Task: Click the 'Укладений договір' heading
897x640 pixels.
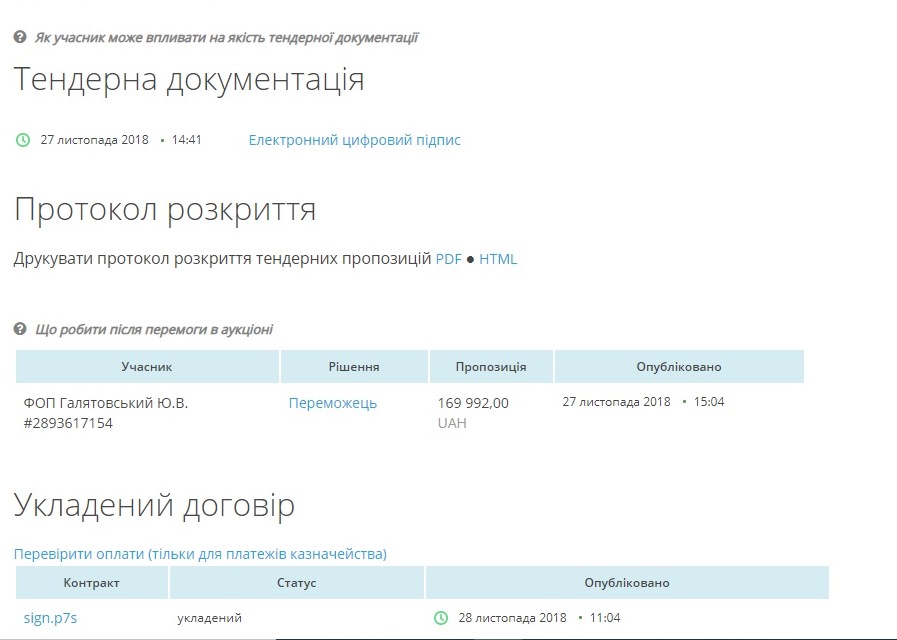Action: 154,506
